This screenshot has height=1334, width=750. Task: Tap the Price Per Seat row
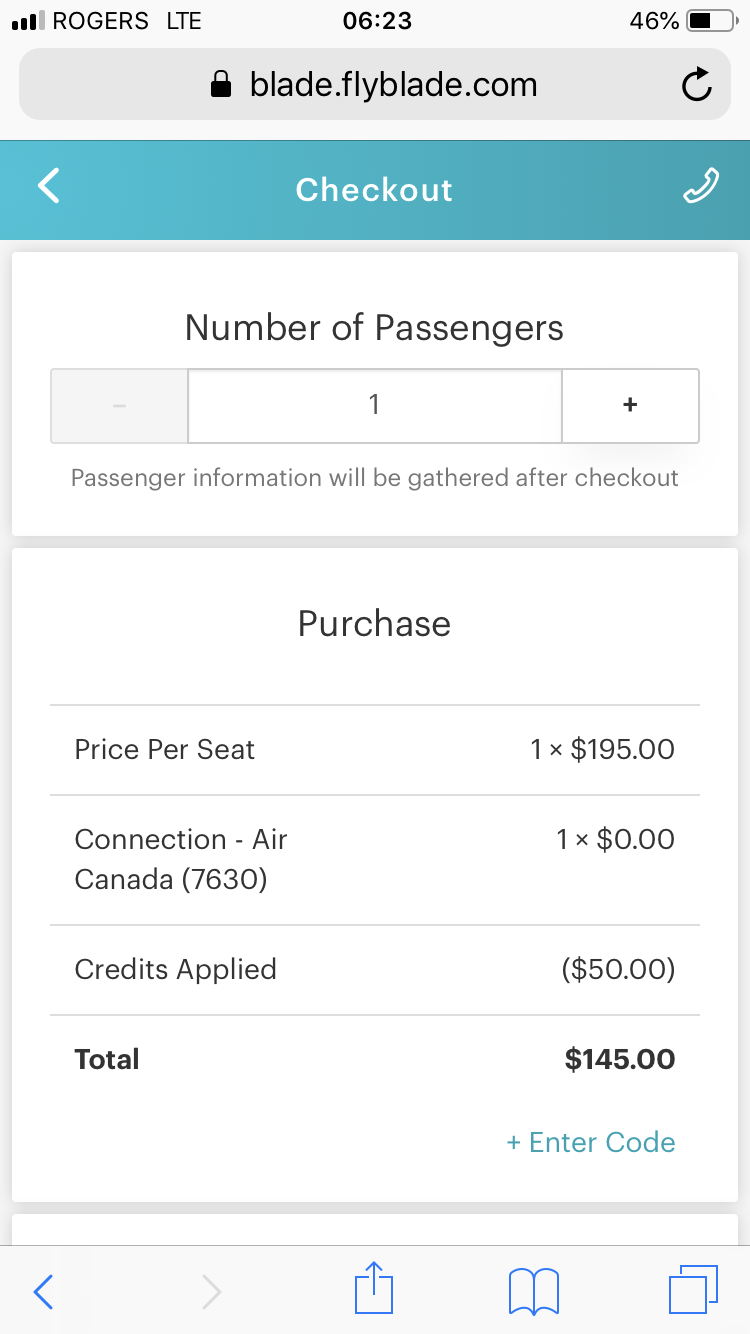(x=374, y=750)
